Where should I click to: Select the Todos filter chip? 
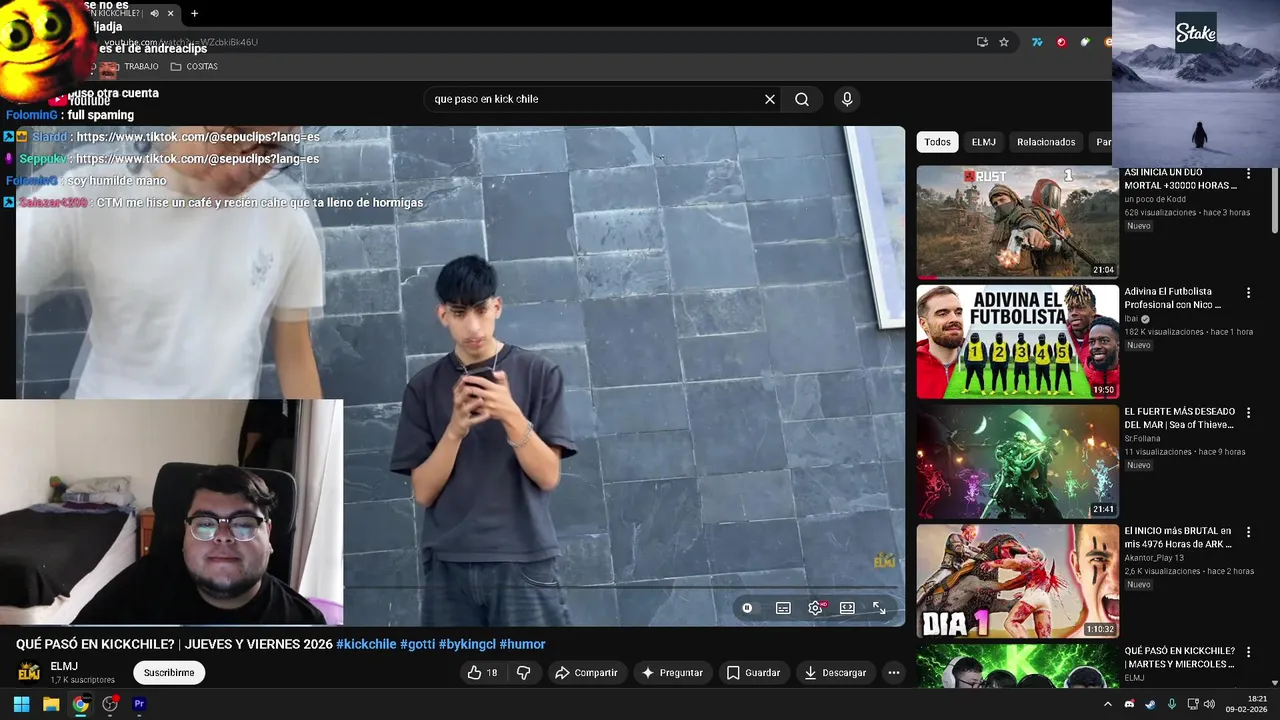tap(938, 142)
